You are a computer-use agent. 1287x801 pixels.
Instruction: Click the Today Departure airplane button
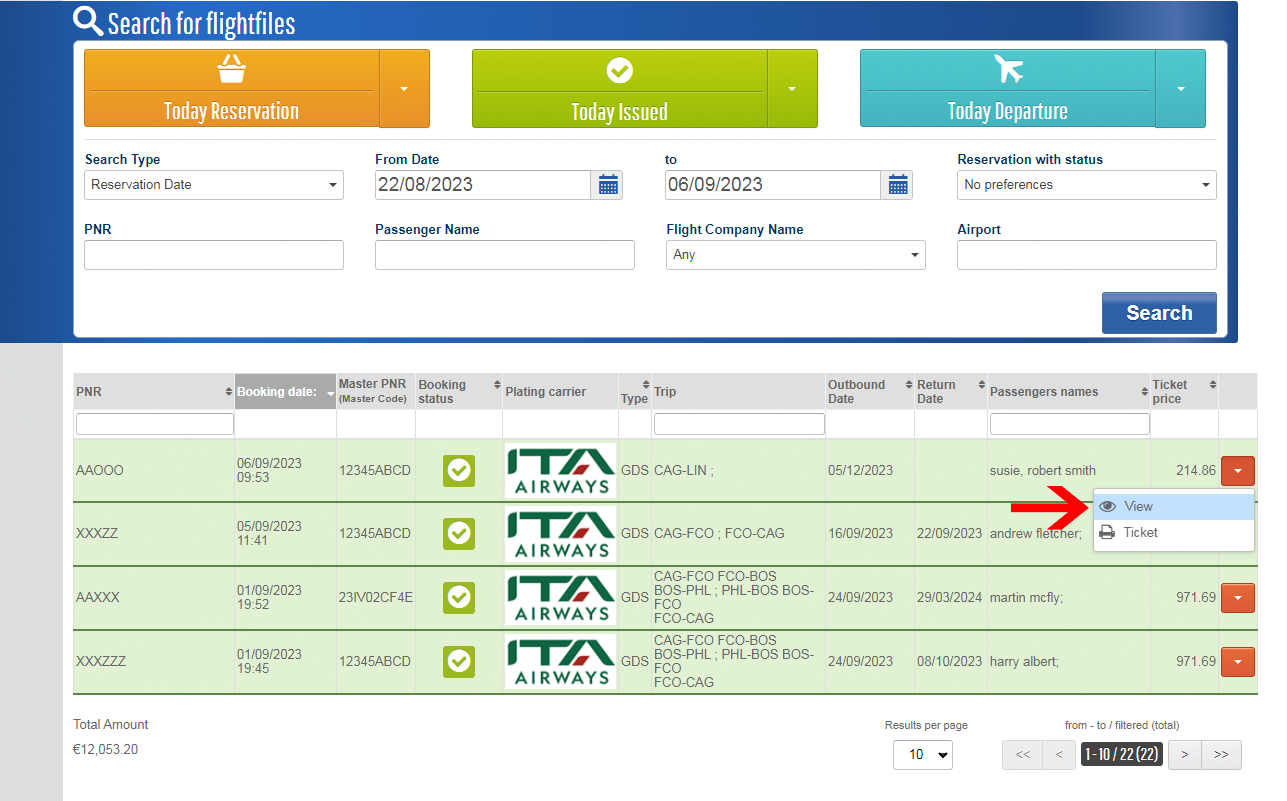pos(1007,88)
